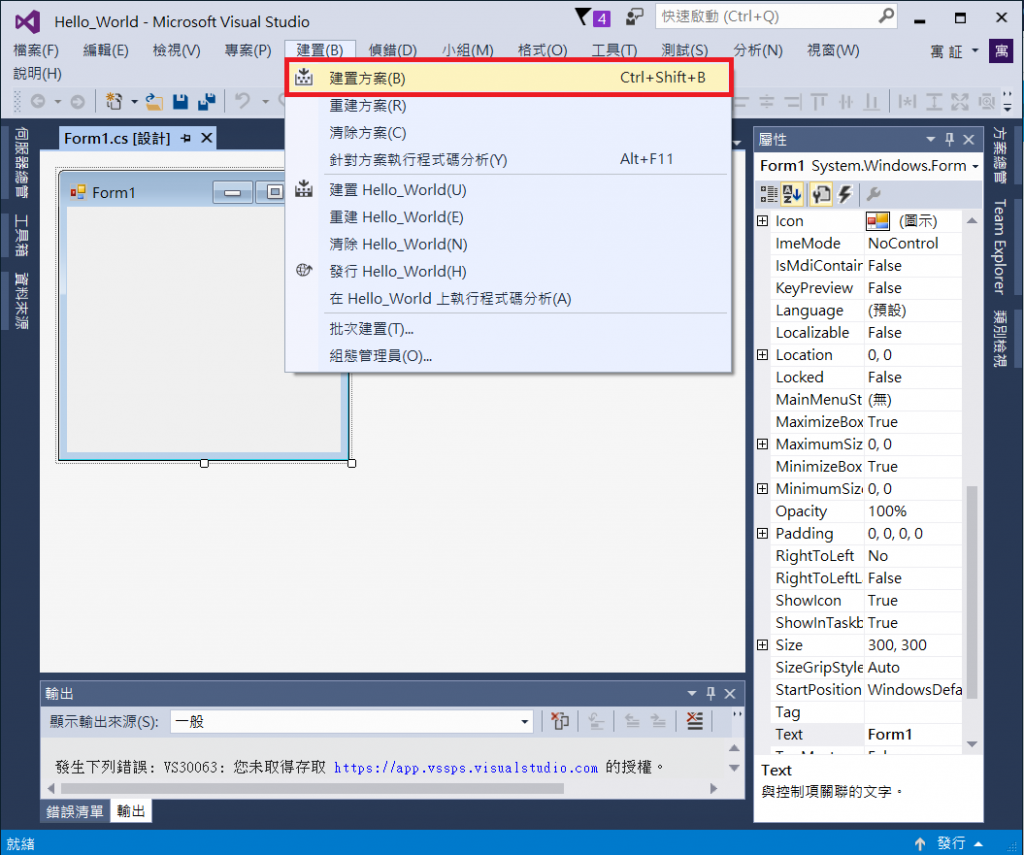Image resolution: width=1024 pixels, height=855 pixels.
Task: Expand the Size property row
Action: pyautogui.click(x=762, y=645)
